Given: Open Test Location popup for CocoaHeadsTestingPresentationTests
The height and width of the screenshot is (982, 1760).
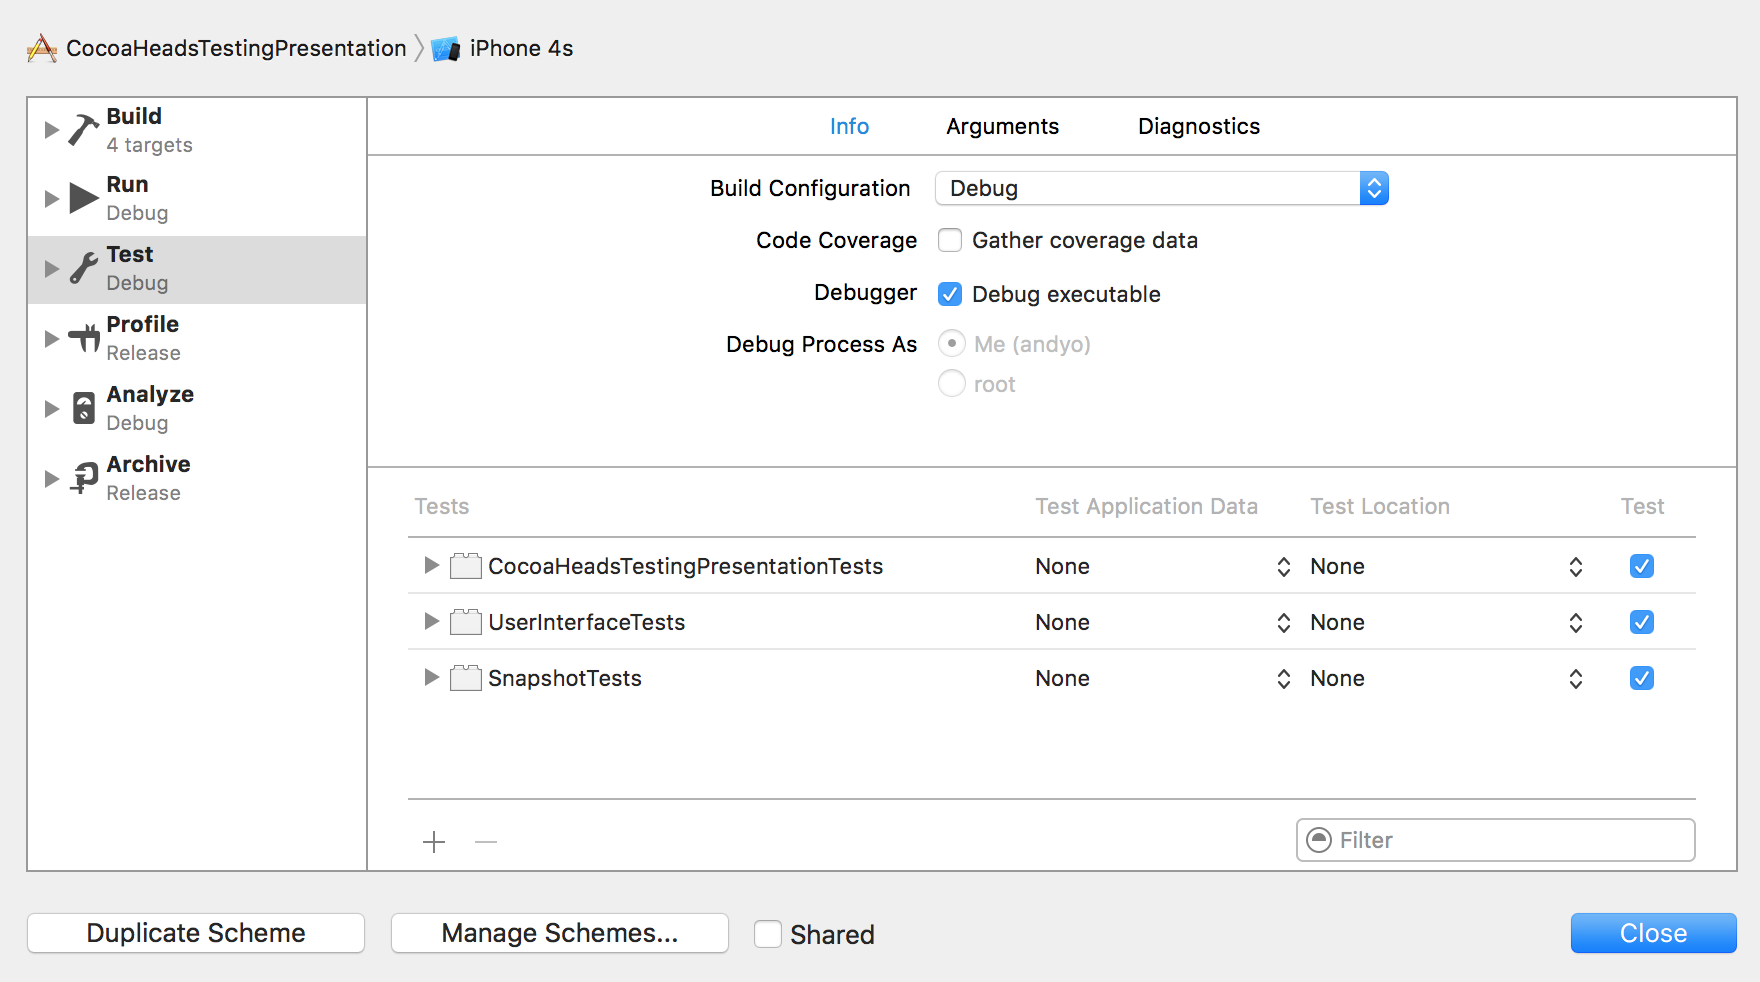Looking at the screenshot, I should click(x=1447, y=567).
